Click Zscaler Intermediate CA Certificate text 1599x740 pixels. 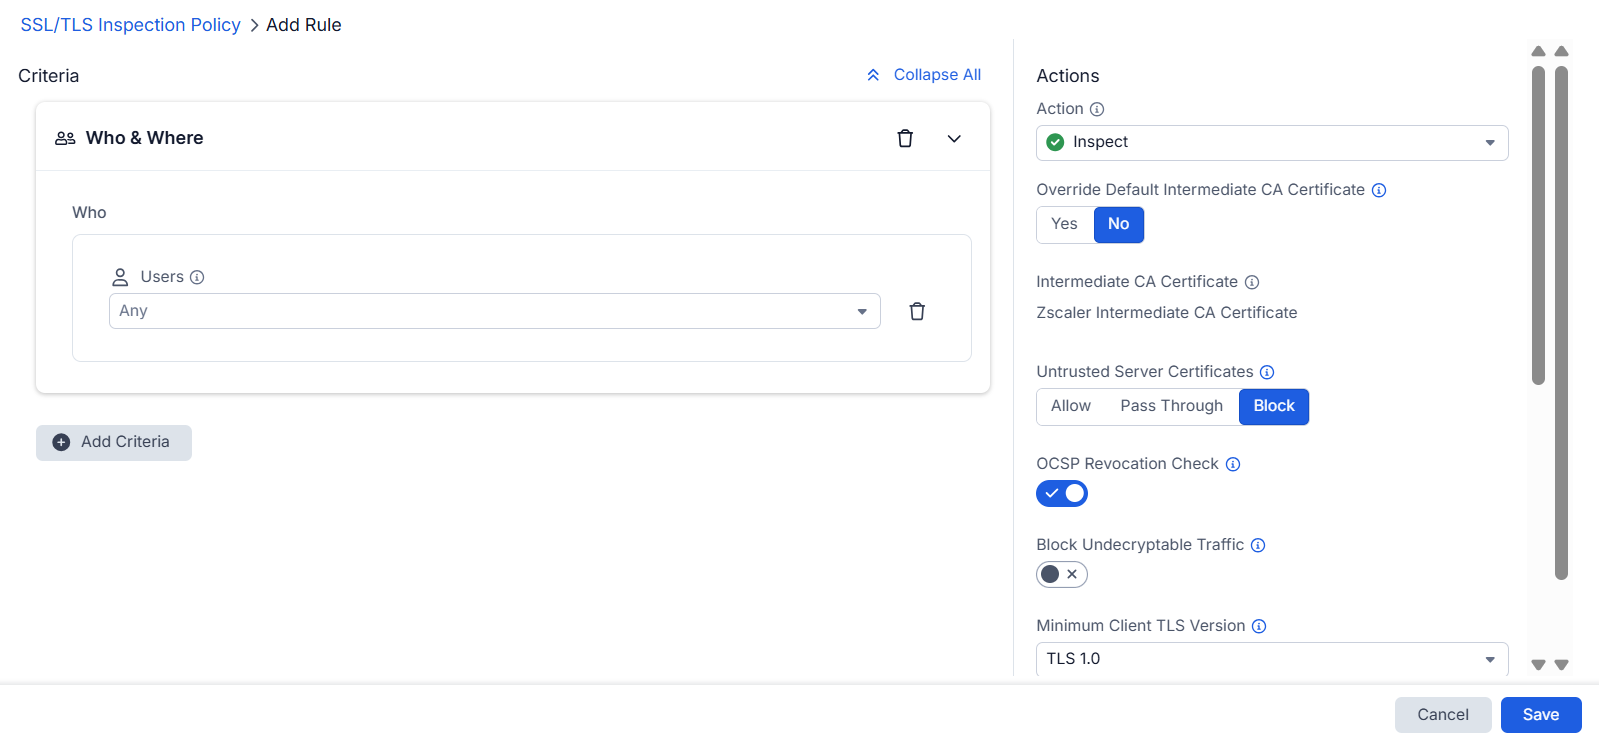[x=1167, y=313]
